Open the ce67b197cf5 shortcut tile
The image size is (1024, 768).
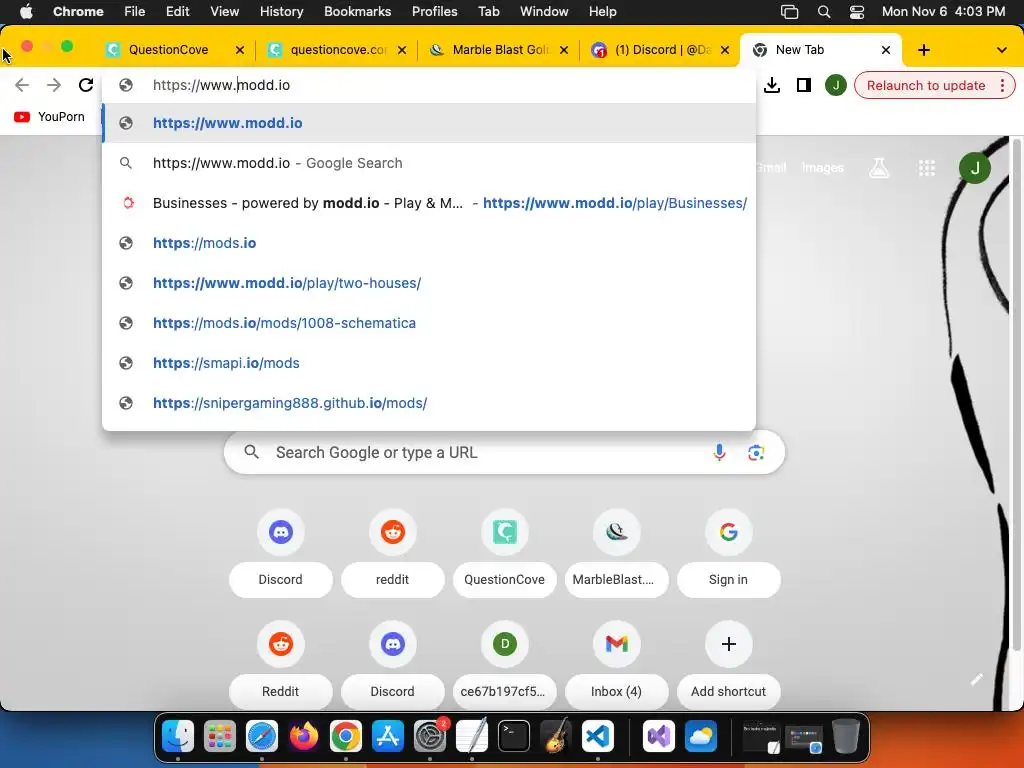(x=504, y=664)
